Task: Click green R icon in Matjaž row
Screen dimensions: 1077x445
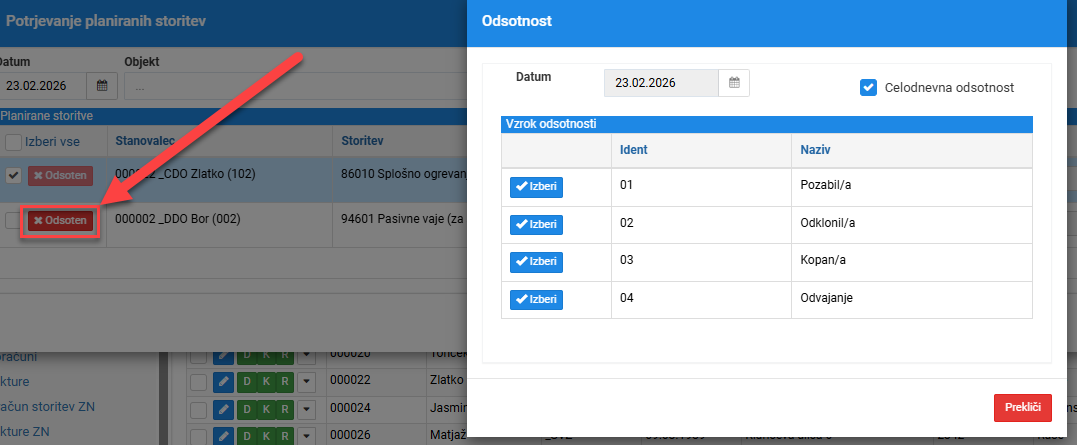Action: (x=285, y=435)
